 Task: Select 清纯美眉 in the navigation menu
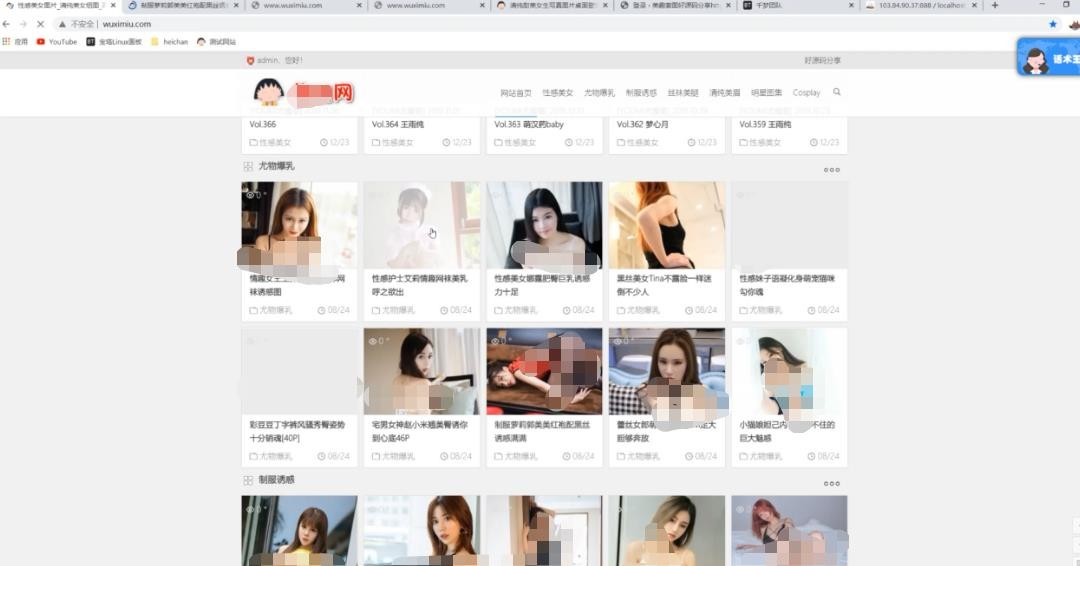[725, 93]
